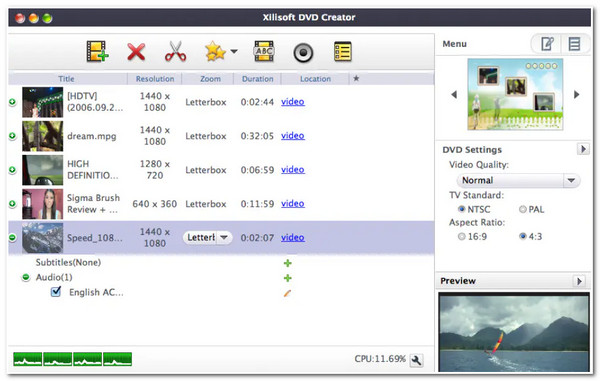
Task: Sort by the Zoom column header
Action: point(210,79)
